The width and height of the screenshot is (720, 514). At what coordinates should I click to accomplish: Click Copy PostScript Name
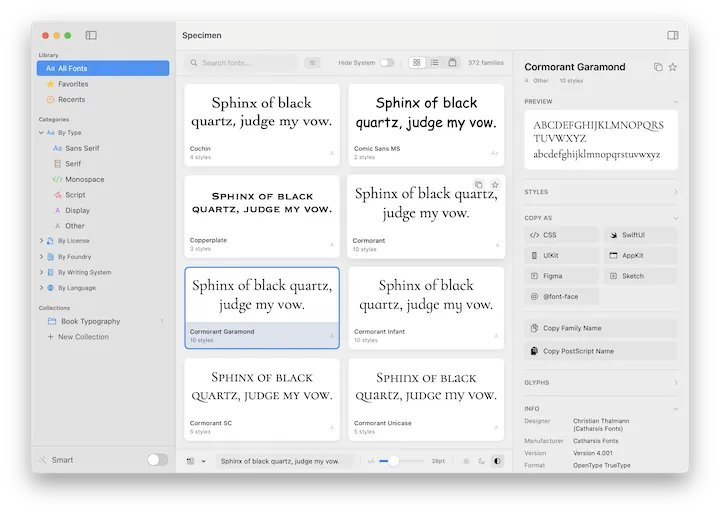(x=601, y=351)
